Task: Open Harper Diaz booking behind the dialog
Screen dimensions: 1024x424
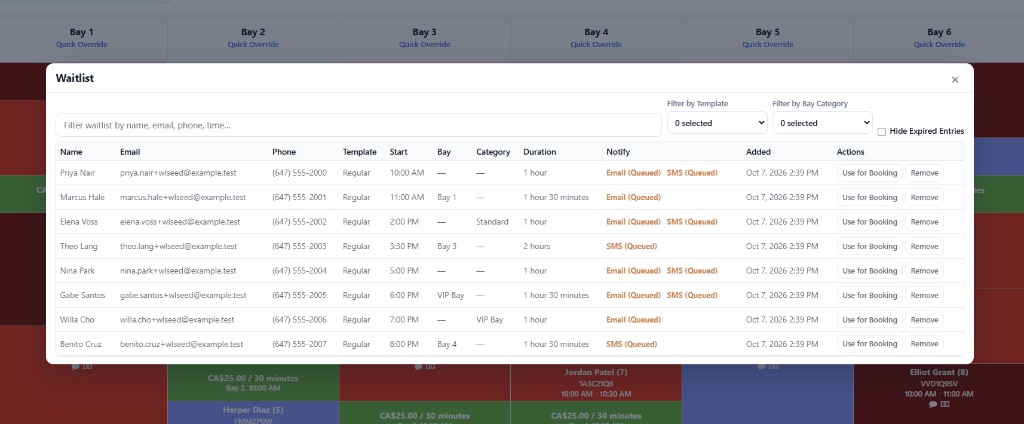Action: pos(253,412)
